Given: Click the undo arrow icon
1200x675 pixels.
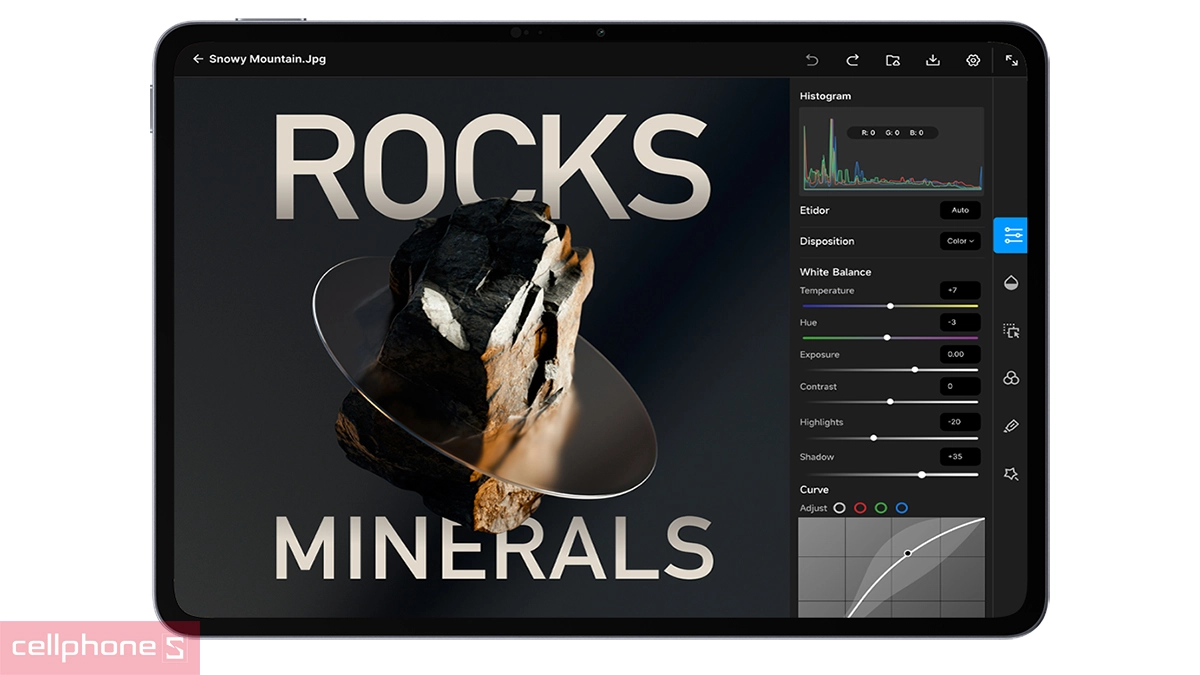Looking at the screenshot, I should click(812, 60).
